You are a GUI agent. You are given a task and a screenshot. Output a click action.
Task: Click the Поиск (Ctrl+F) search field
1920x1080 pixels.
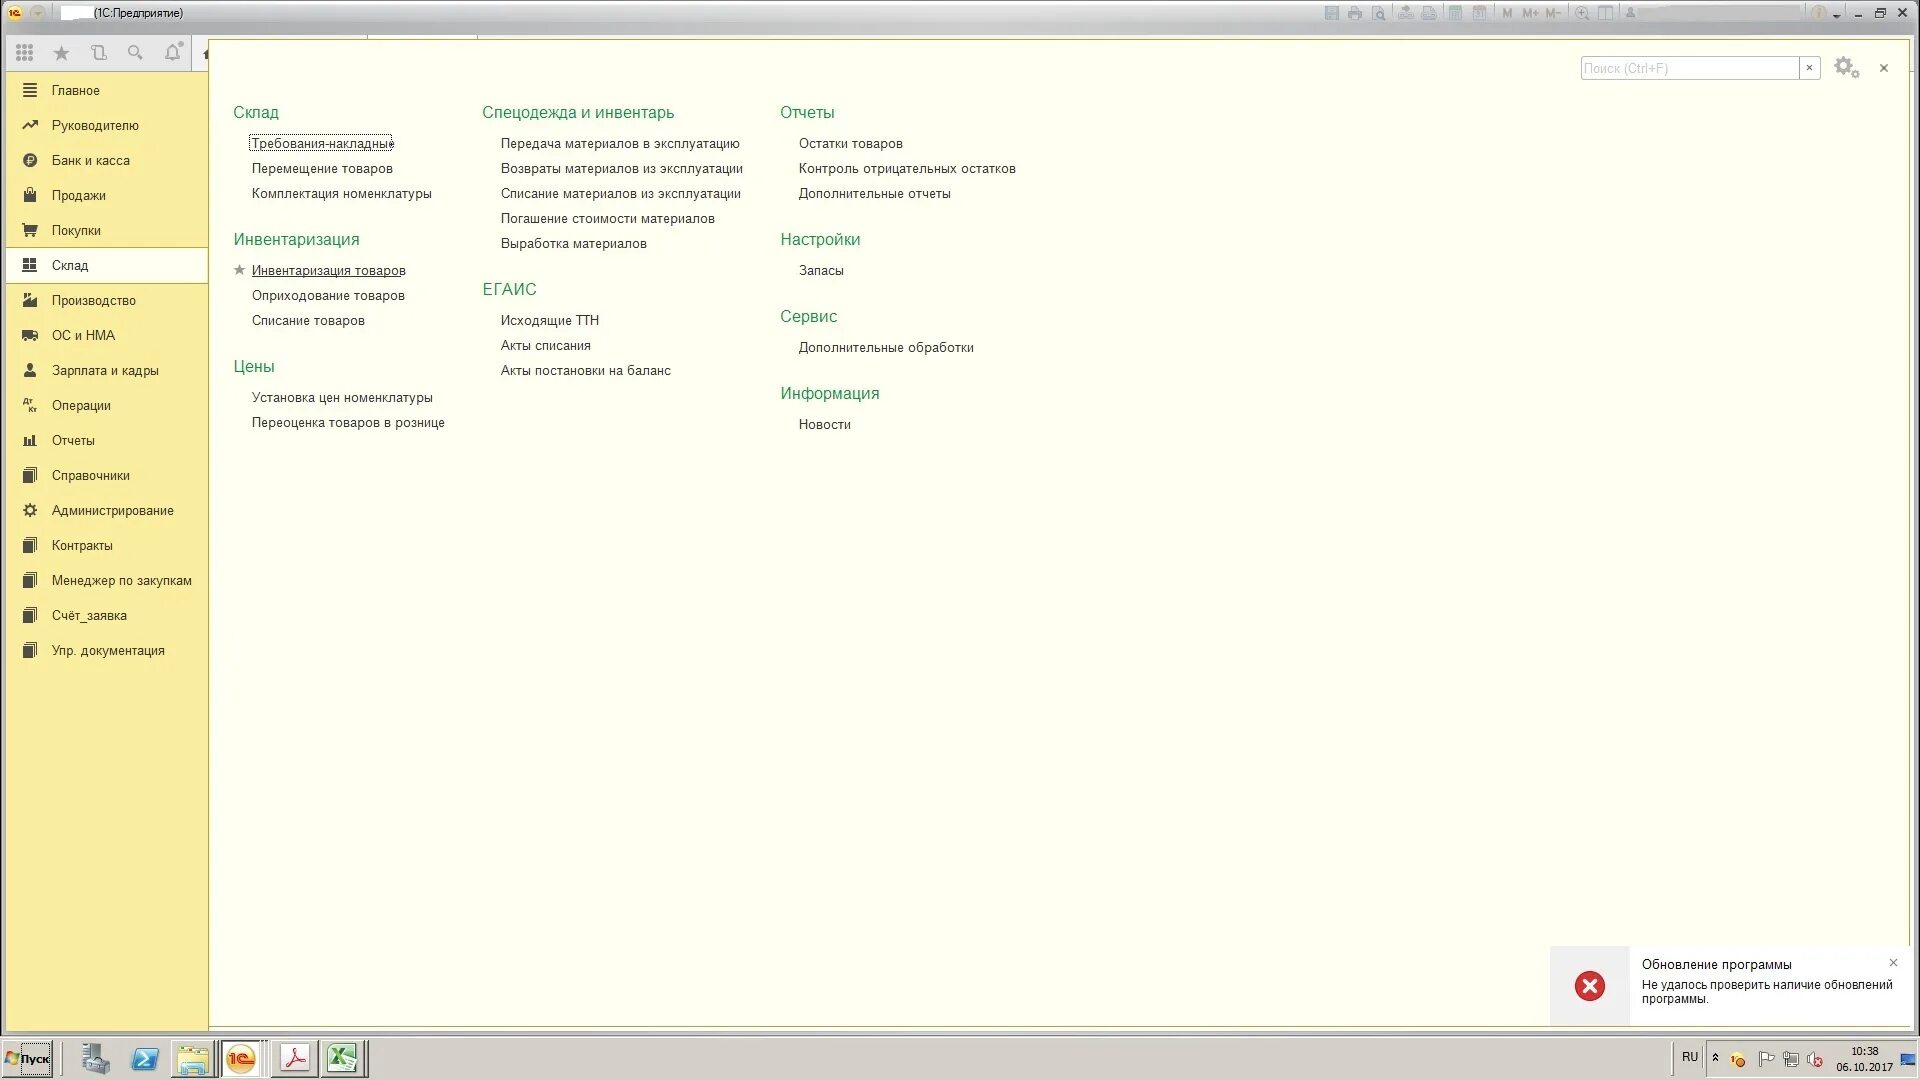click(1688, 68)
